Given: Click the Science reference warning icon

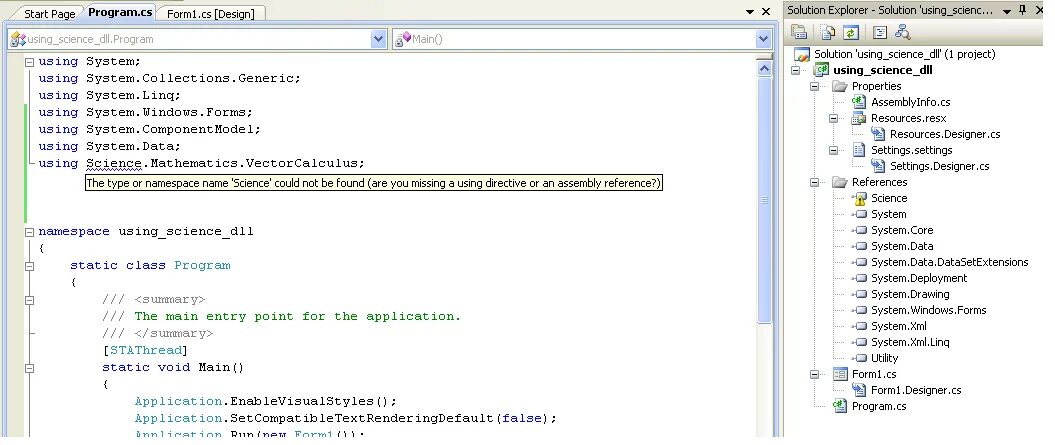Looking at the screenshot, I should [859, 198].
